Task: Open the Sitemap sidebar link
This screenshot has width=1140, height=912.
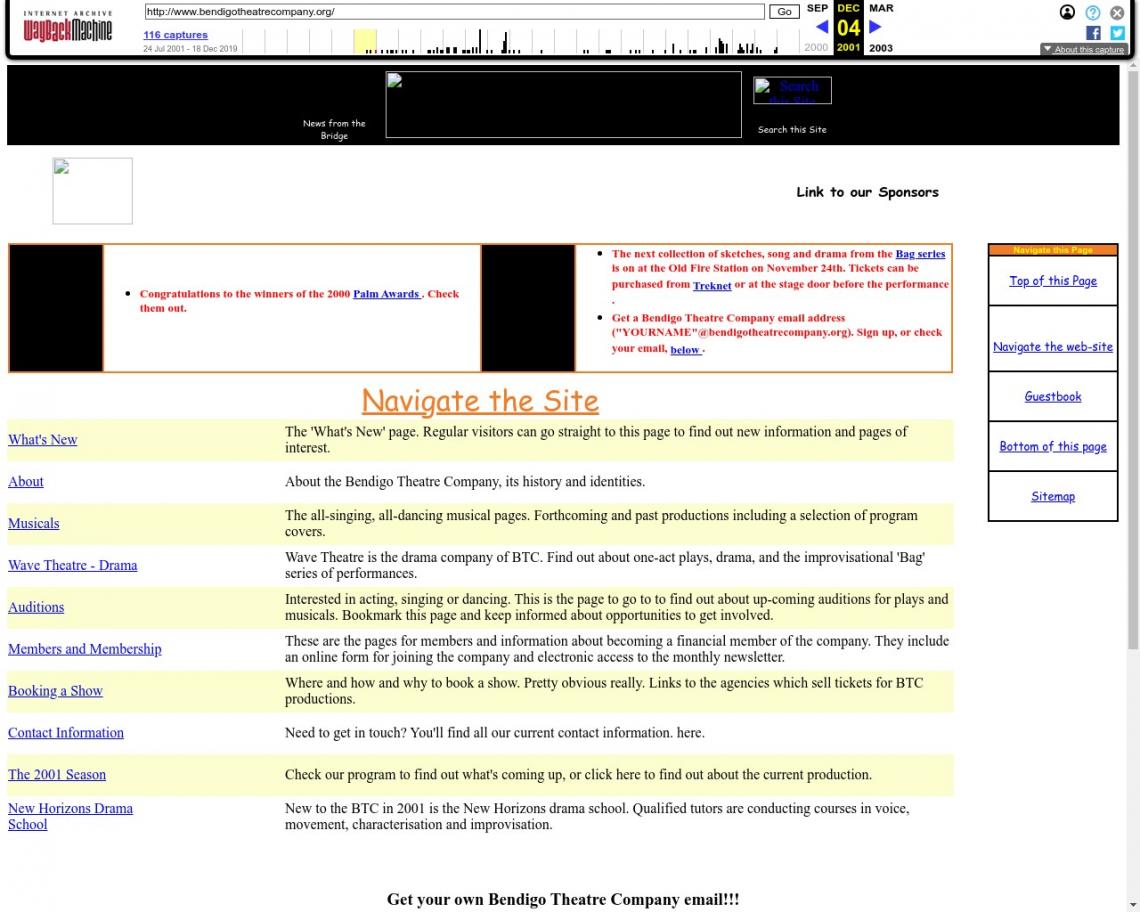Action: click(1053, 497)
